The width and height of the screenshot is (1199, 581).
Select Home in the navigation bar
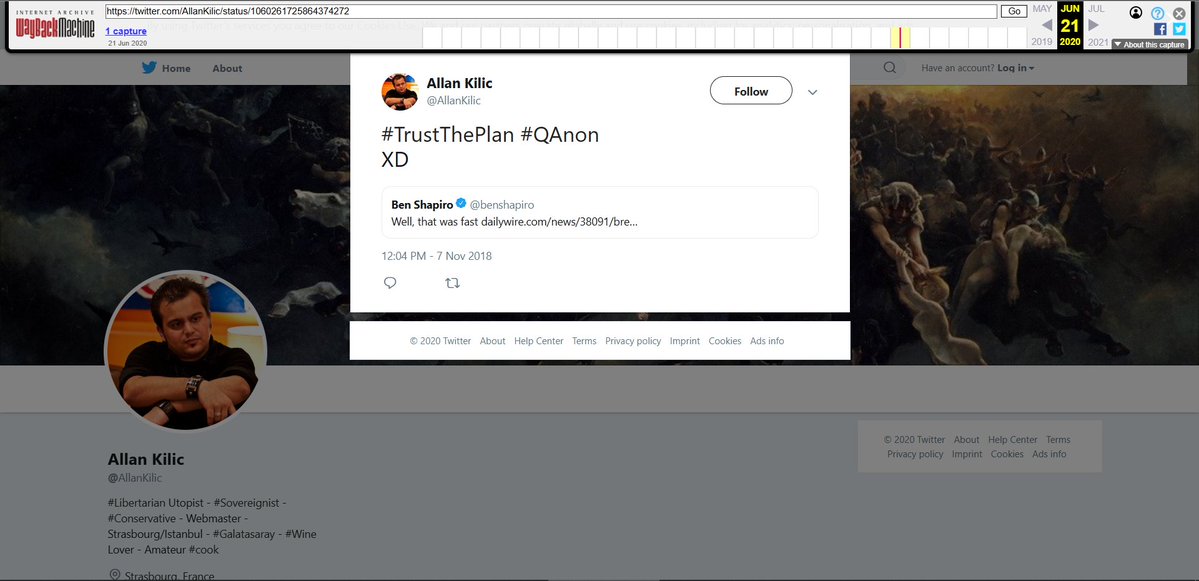point(175,67)
